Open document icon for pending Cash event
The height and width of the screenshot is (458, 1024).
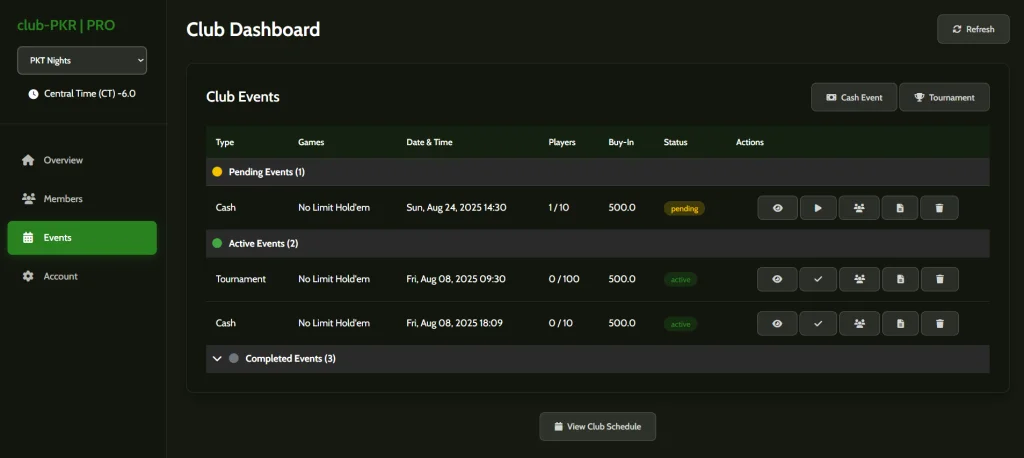click(900, 208)
